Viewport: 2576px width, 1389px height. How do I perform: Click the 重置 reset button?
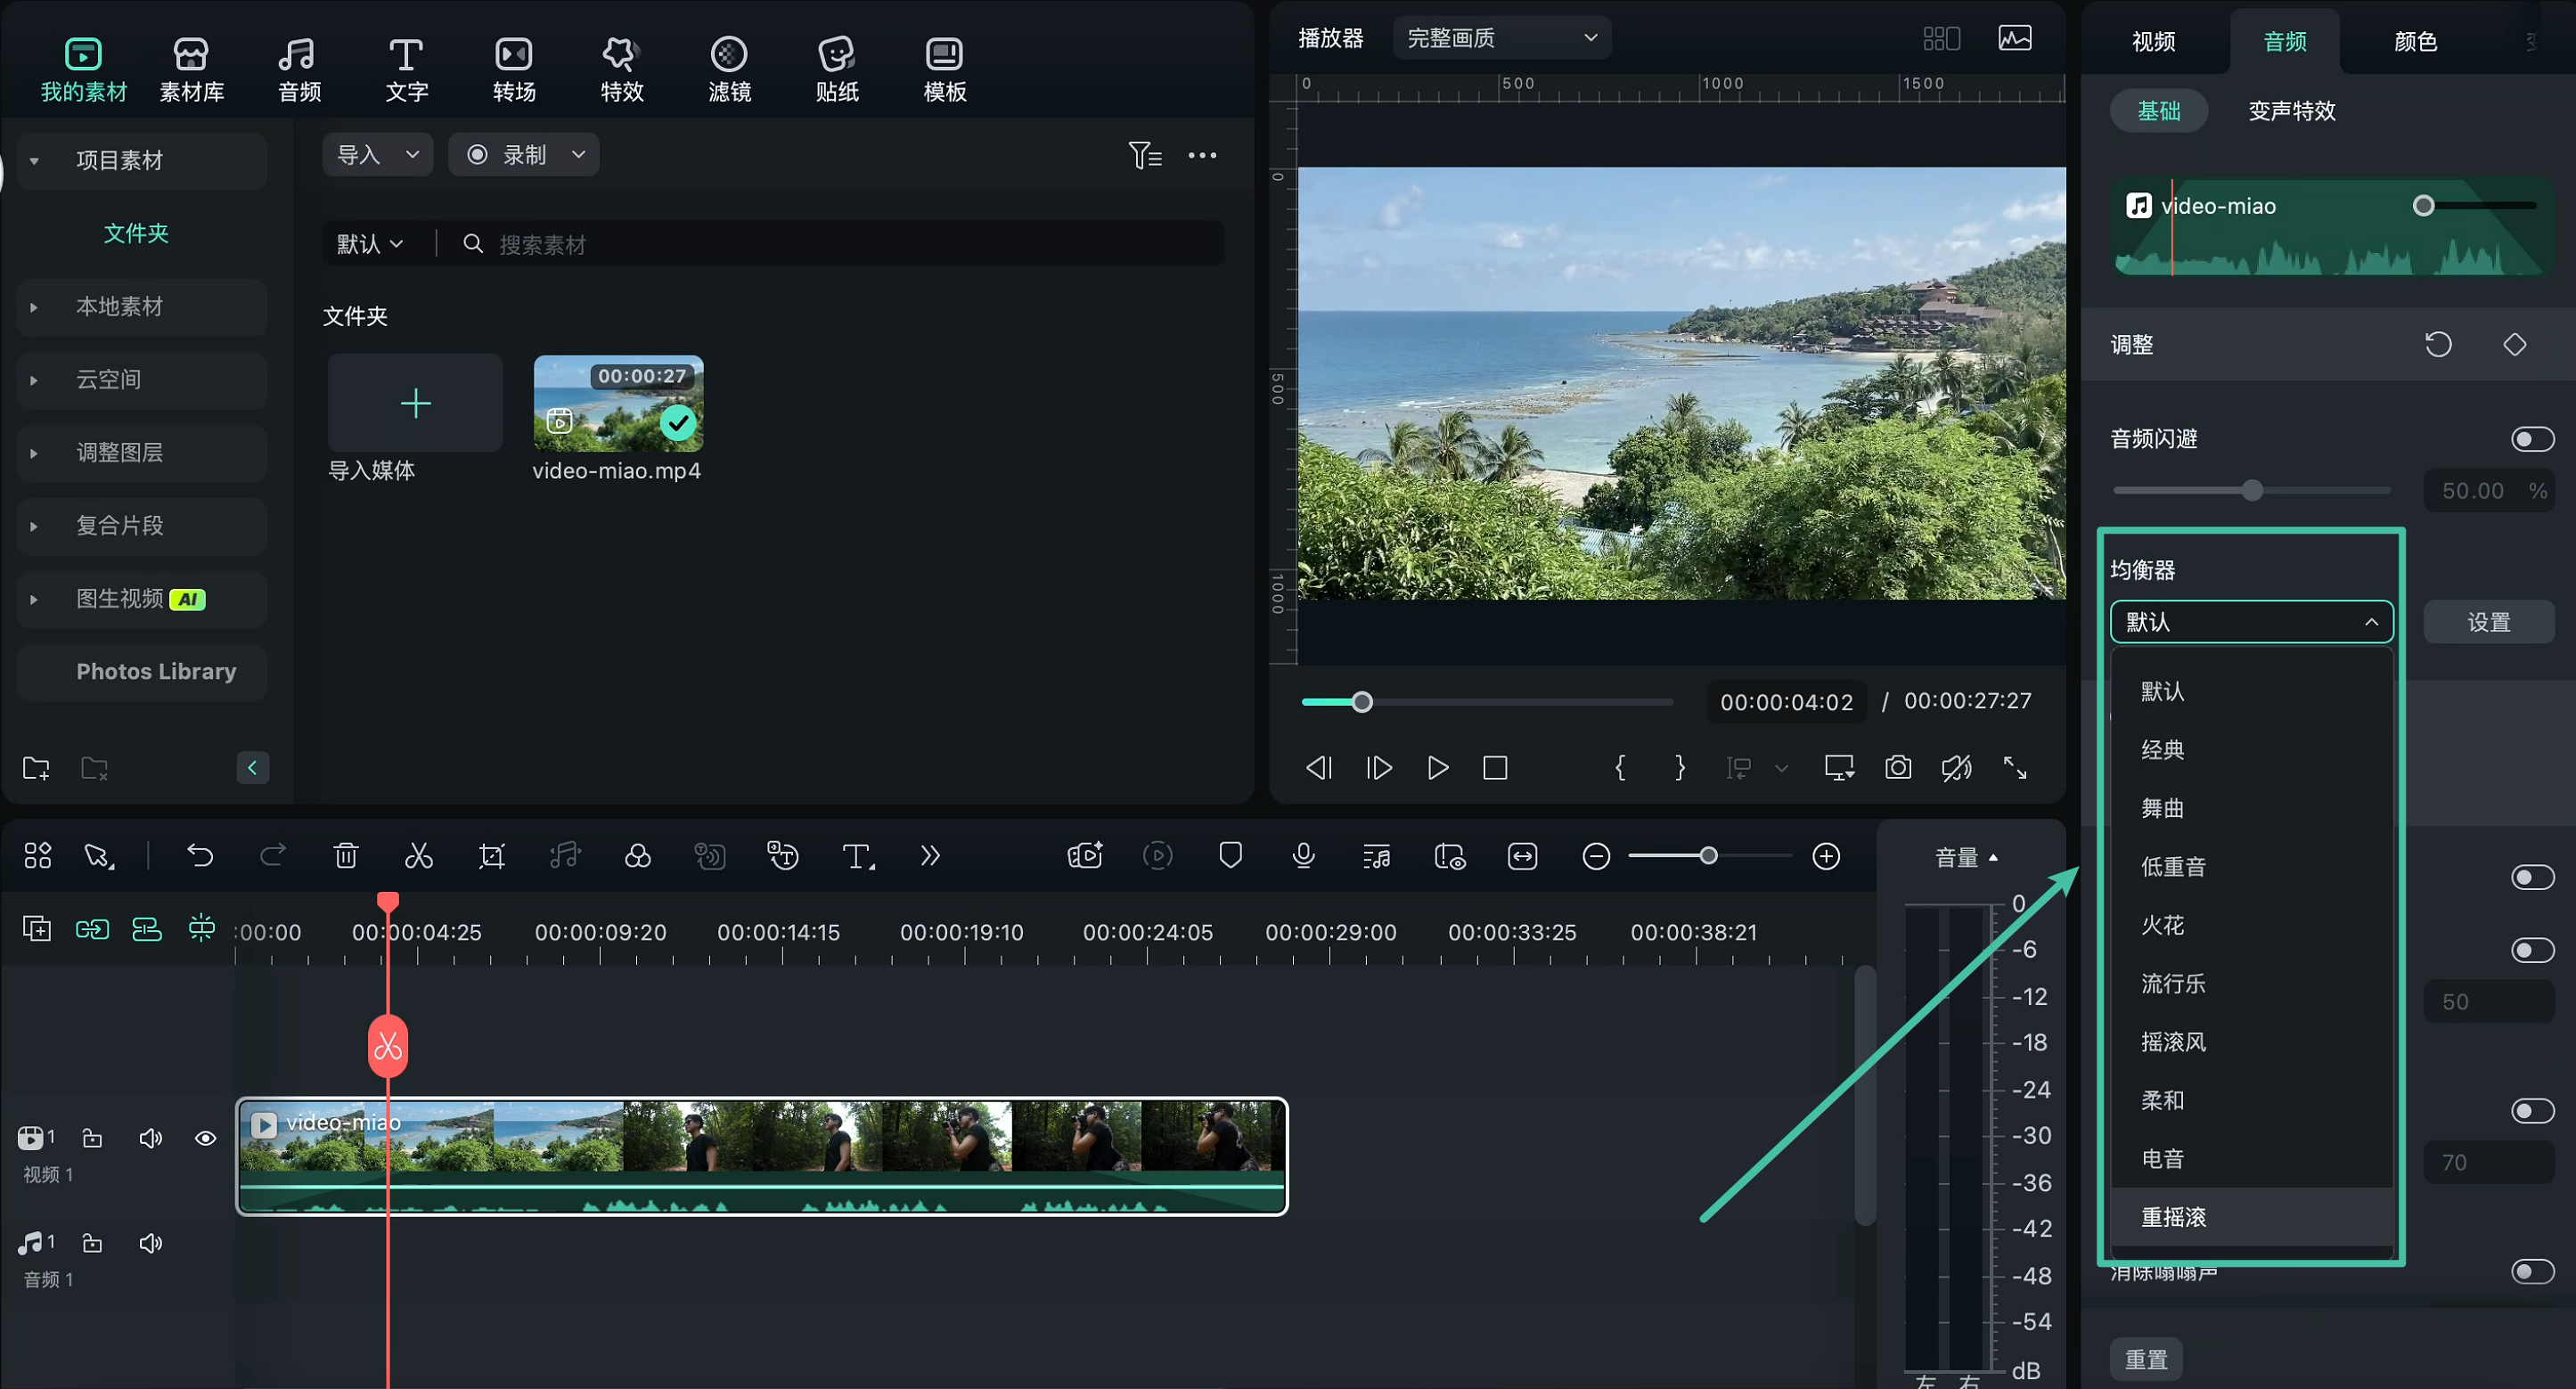2146,1360
